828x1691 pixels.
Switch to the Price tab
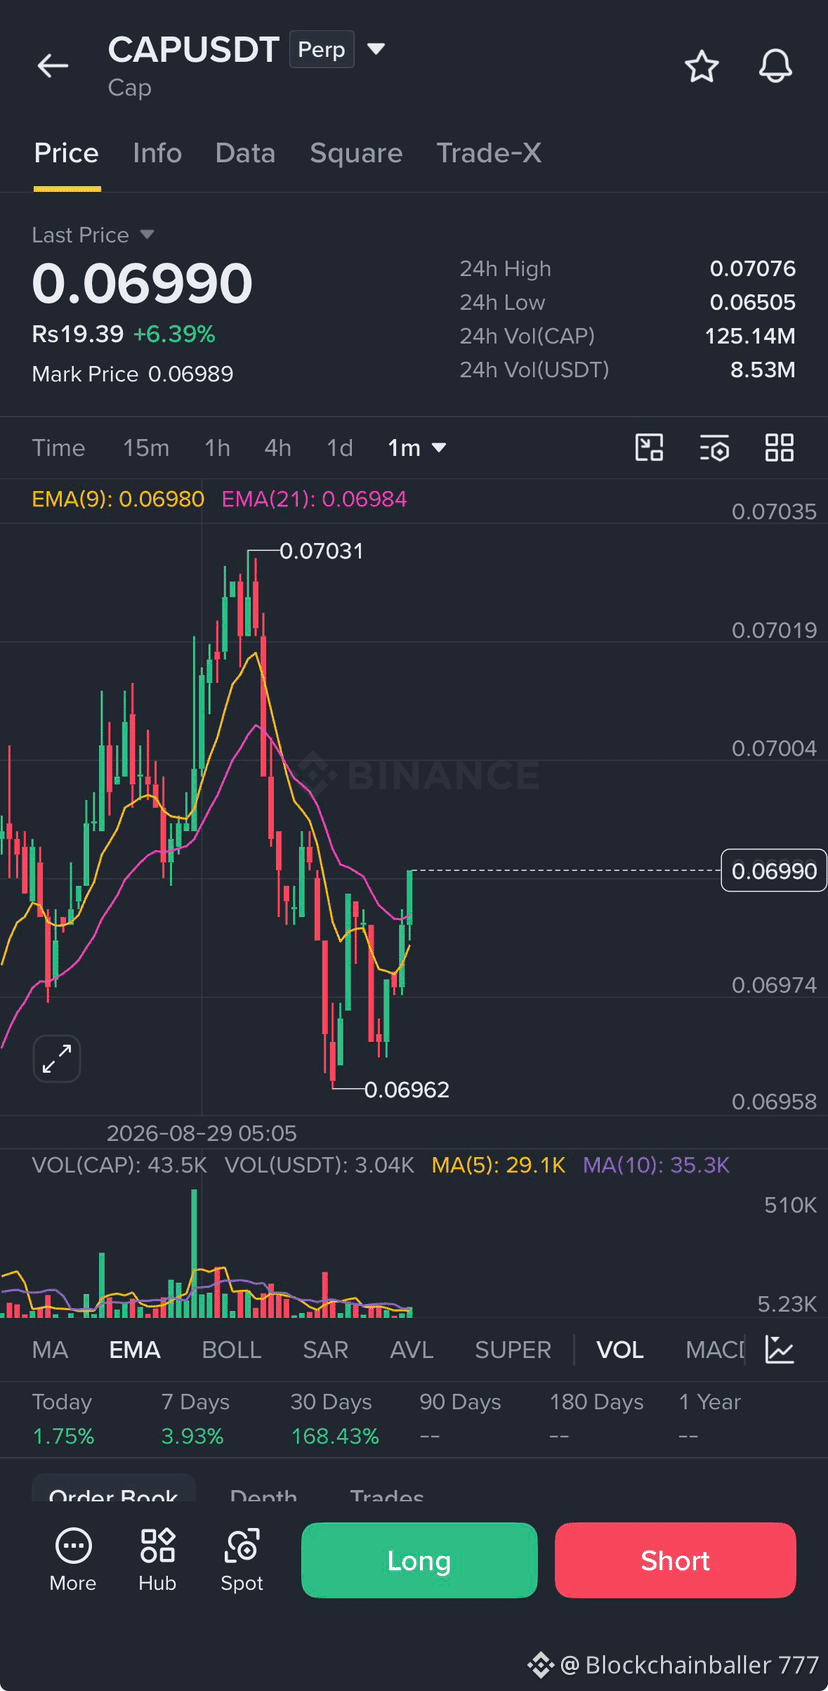click(66, 153)
